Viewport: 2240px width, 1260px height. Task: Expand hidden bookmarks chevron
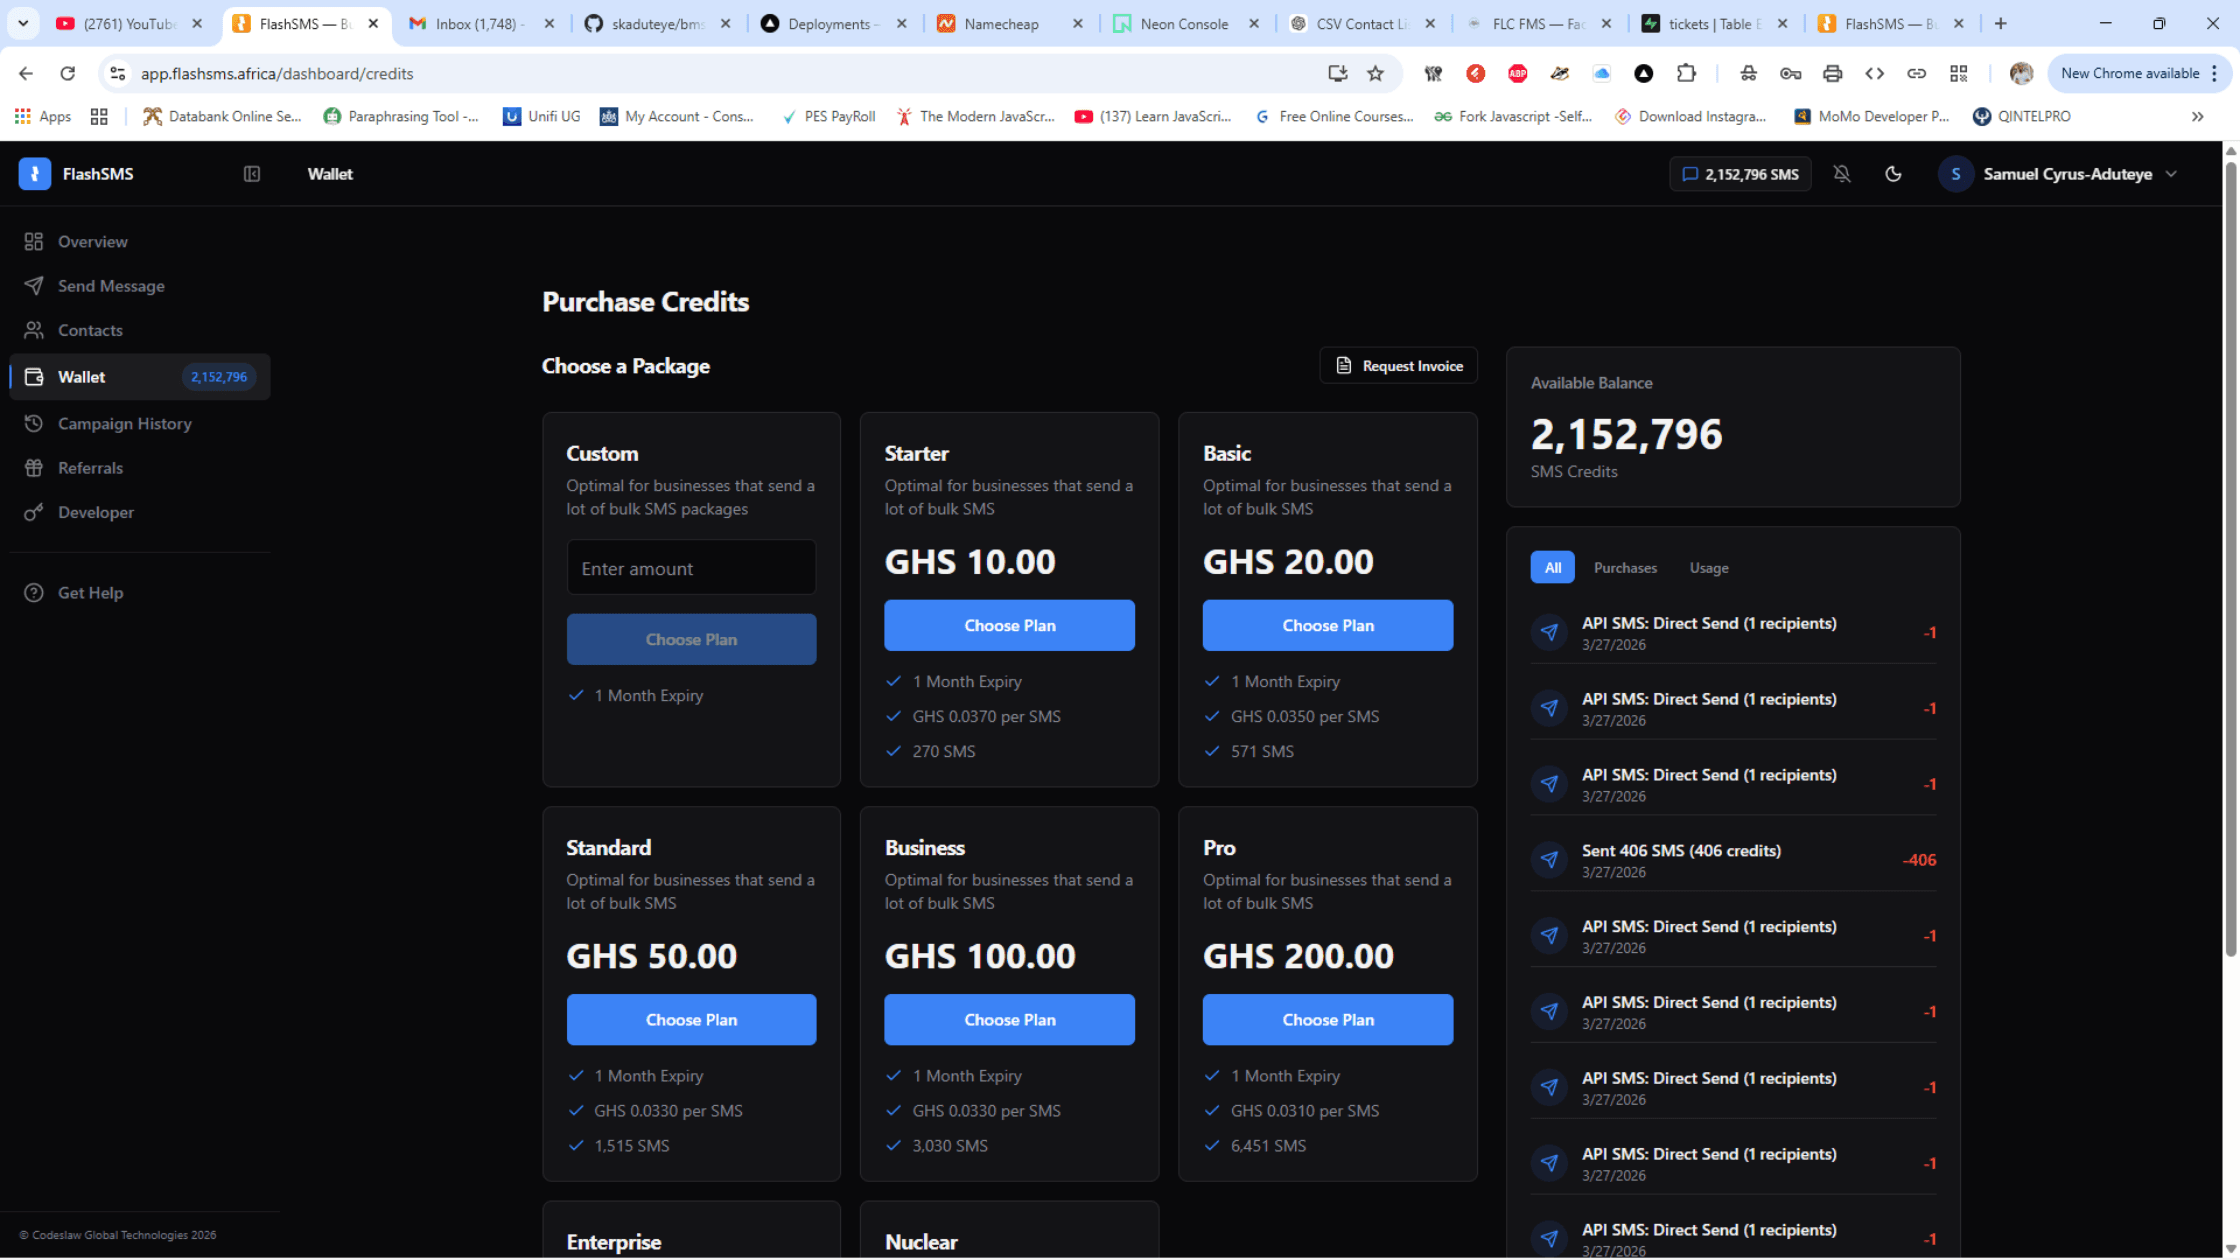[x=2198, y=117]
